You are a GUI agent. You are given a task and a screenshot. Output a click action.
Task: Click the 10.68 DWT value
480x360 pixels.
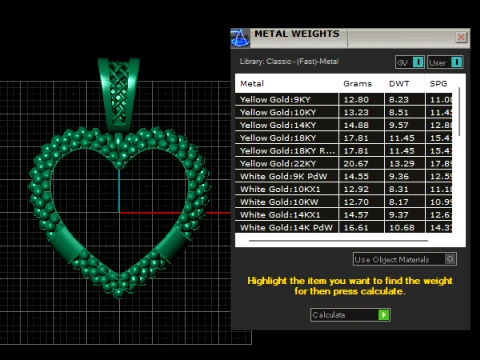click(x=402, y=228)
